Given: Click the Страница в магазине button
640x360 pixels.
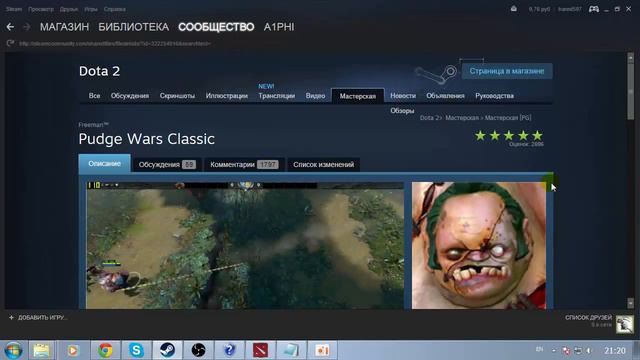Looking at the screenshot, I should 507,71.
